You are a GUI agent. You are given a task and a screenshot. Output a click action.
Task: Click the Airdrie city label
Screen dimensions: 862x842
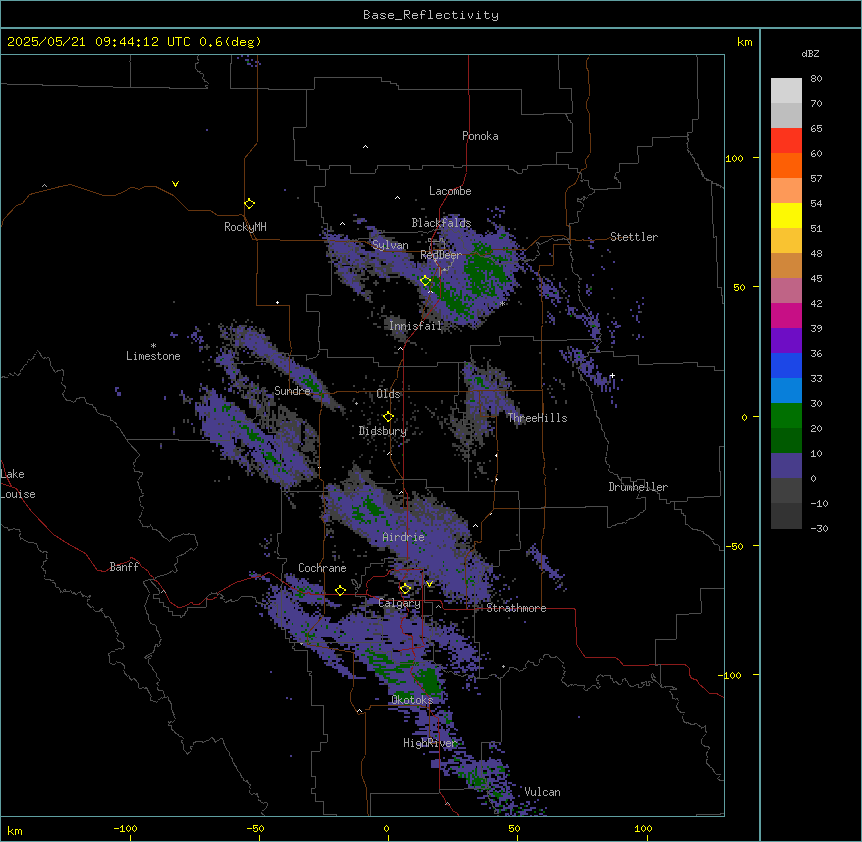(403, 537)
